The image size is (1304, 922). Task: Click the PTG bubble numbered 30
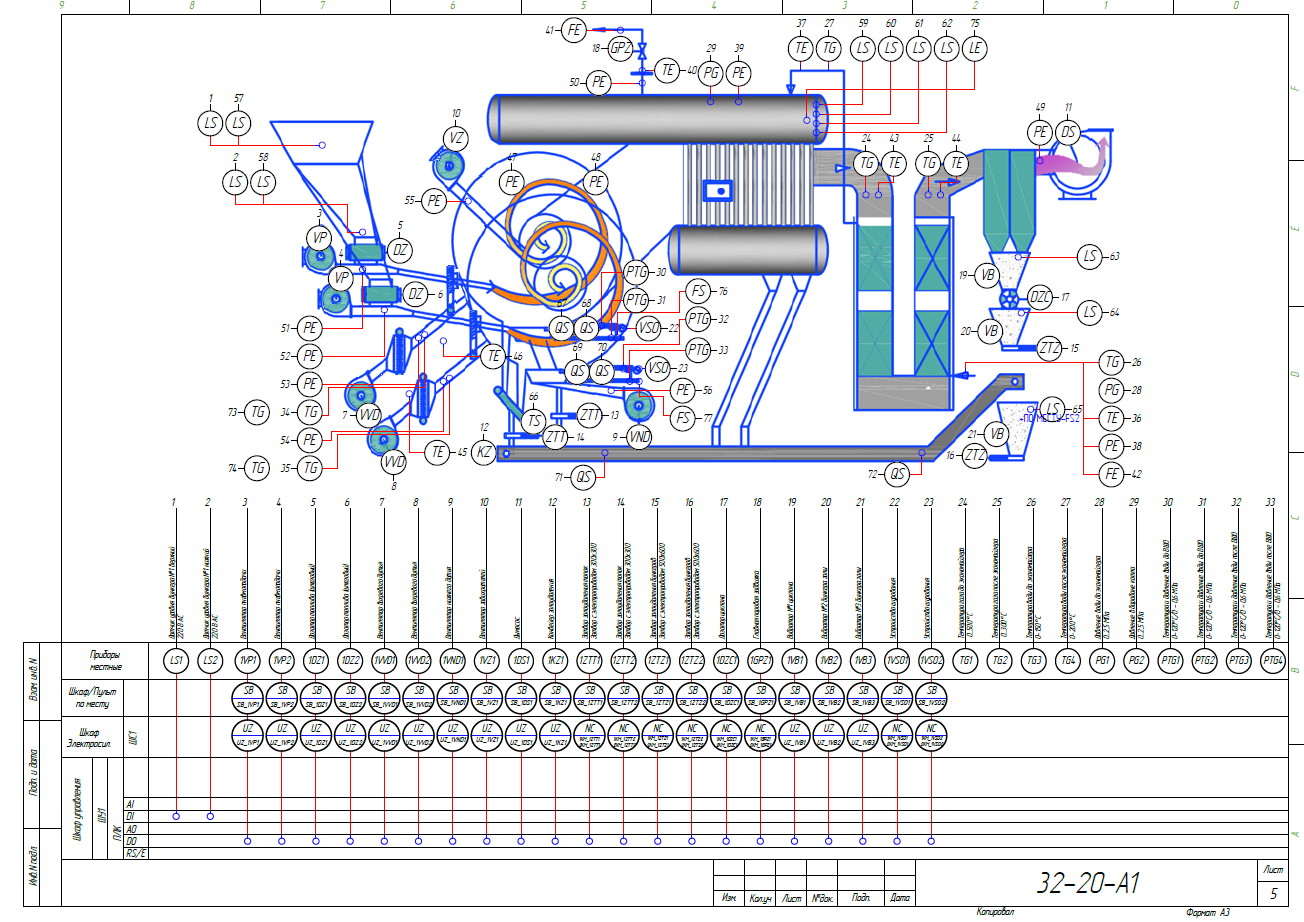637,272
